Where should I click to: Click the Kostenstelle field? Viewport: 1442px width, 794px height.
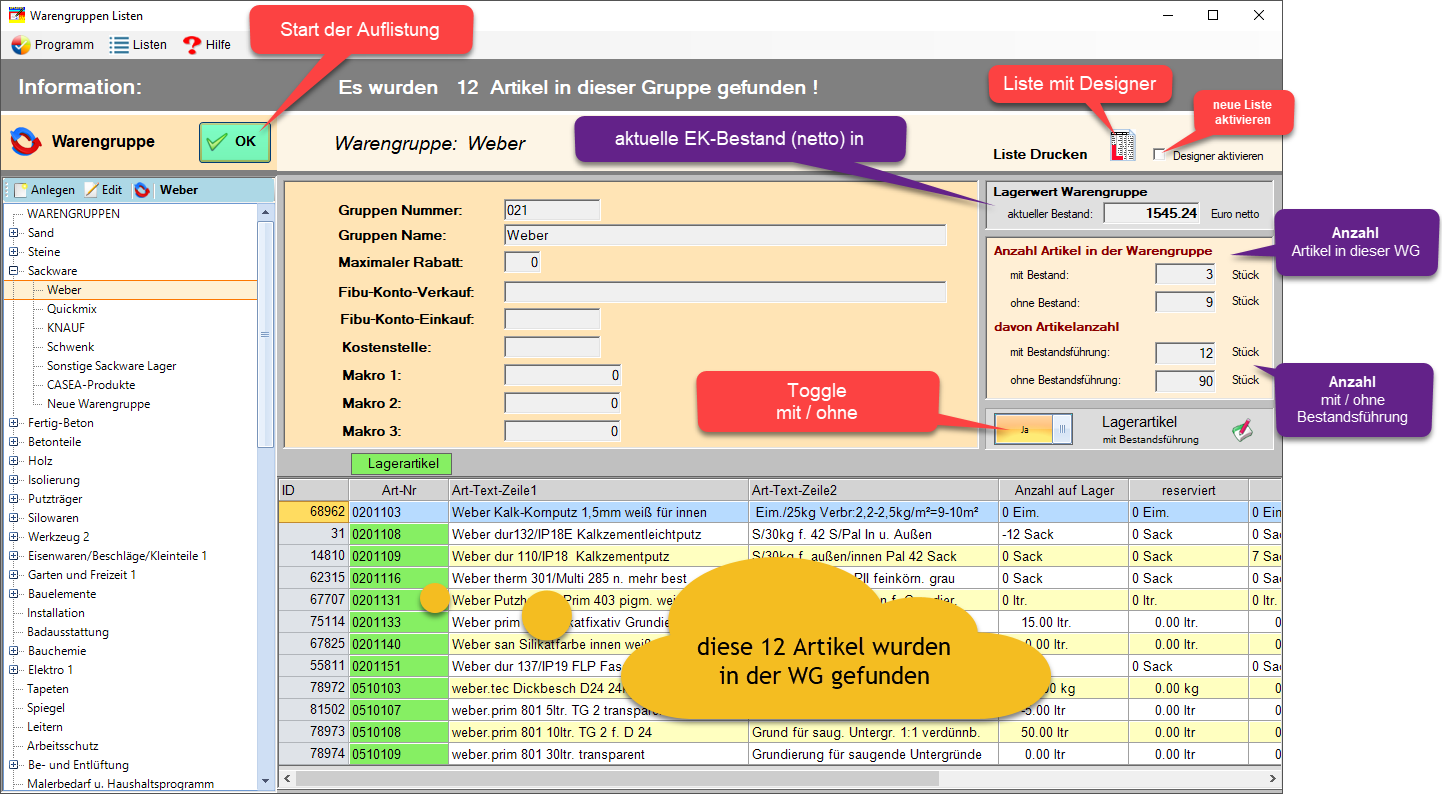pos(552,347)
